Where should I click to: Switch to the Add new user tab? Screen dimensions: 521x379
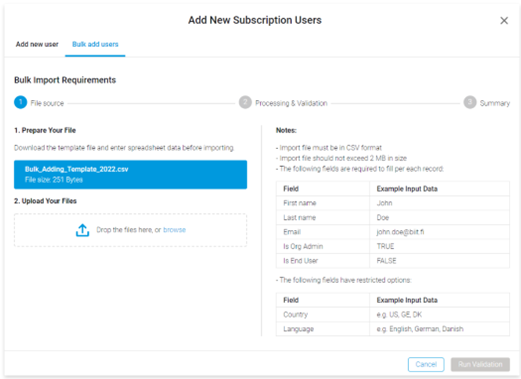point(37,44)
